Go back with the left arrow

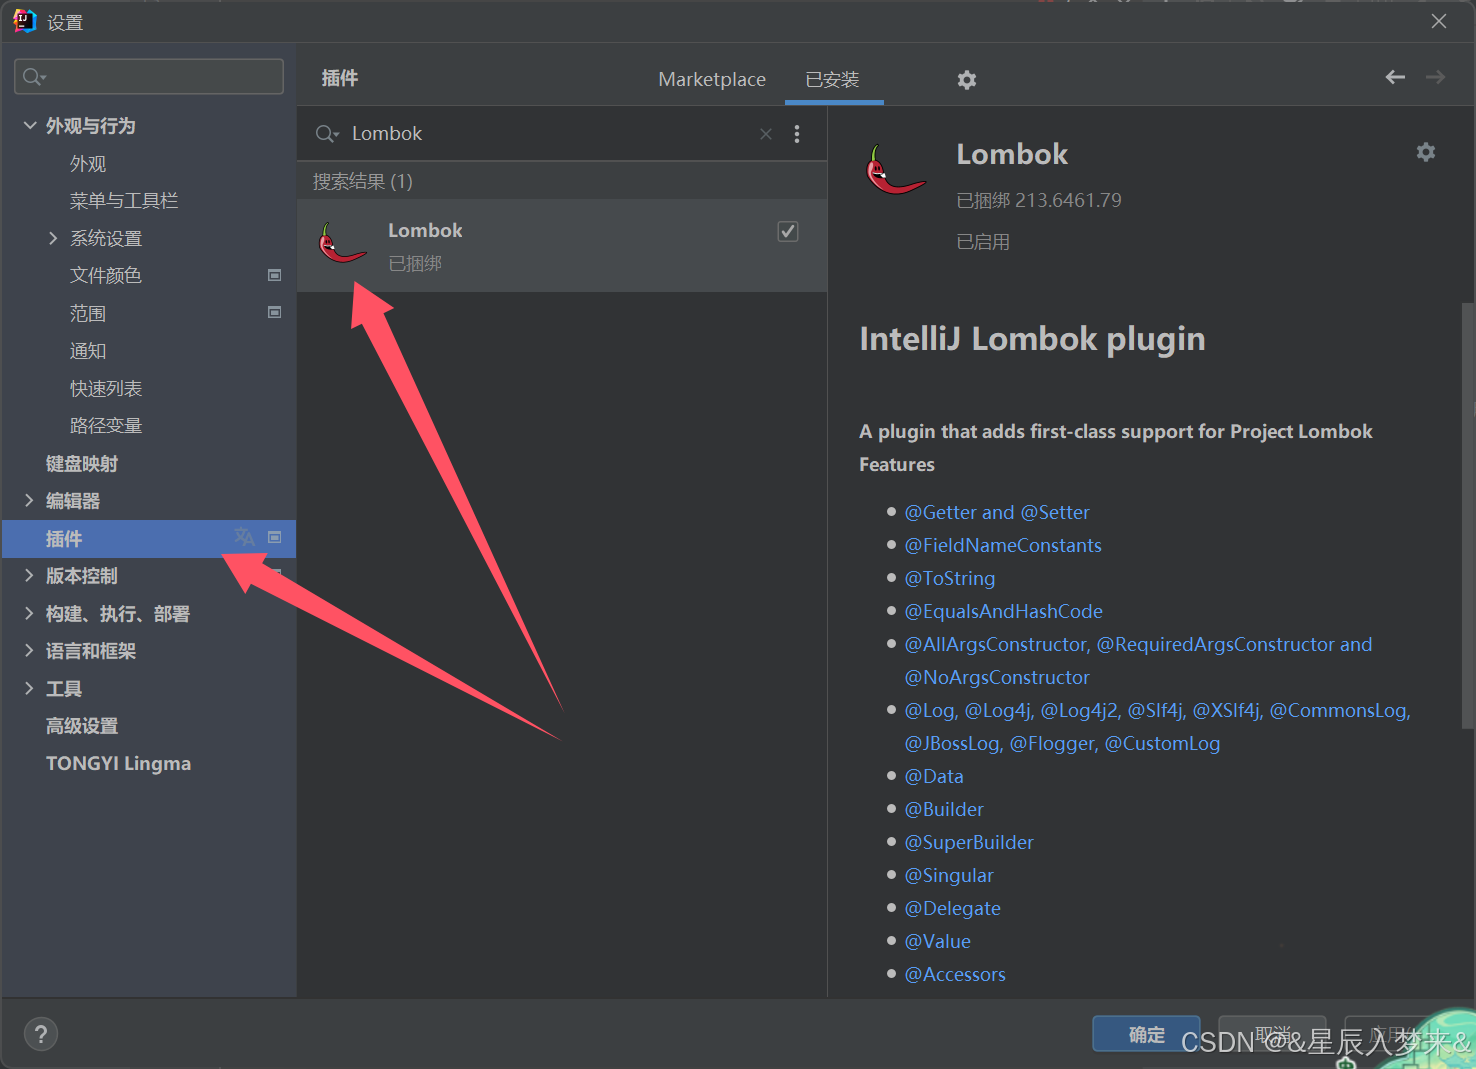tap(1395, 77)
